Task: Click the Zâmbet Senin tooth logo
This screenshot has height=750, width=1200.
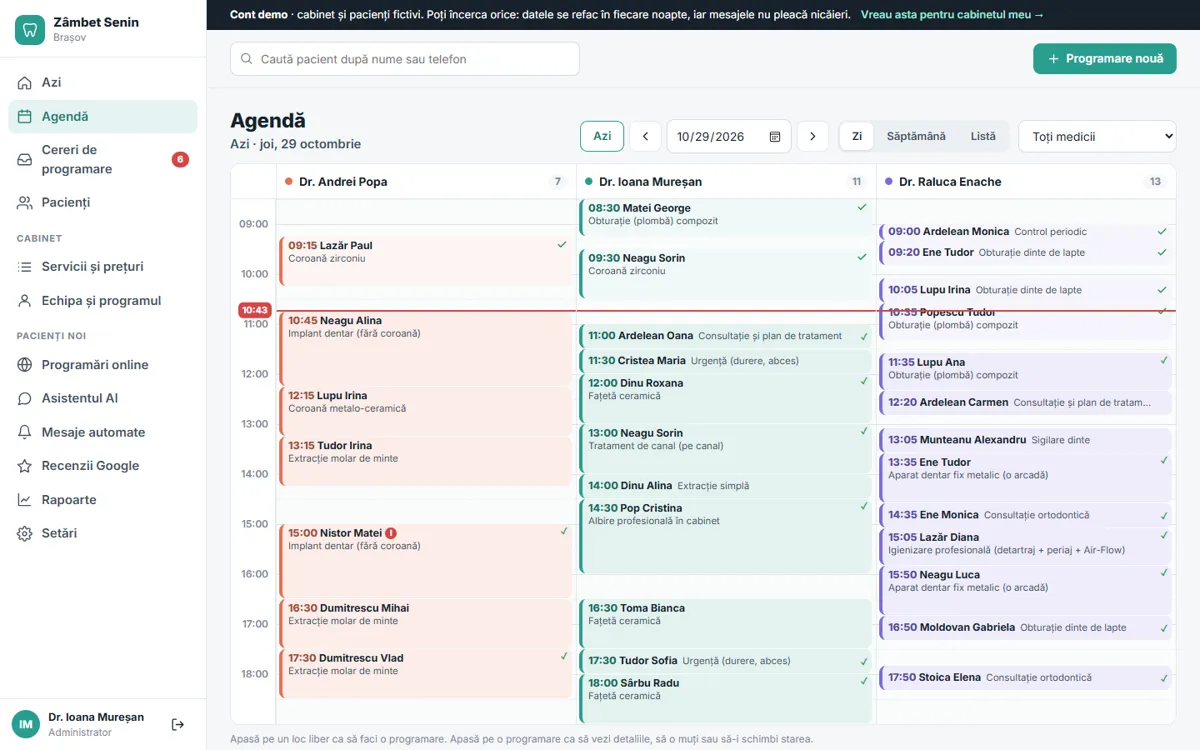Action: [x=30, y=29]
